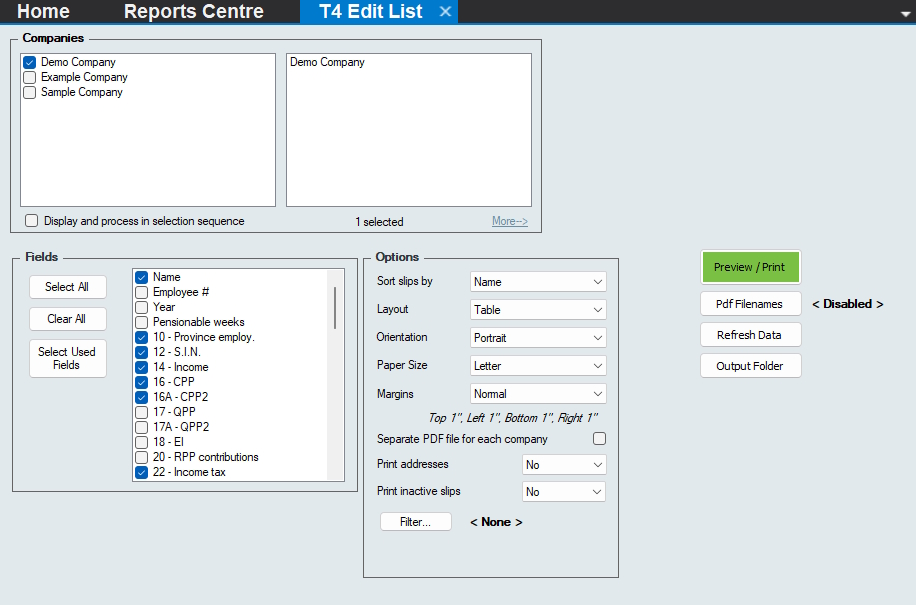Click the Select Used Fields button
This screenshot has height=605, width=916.
click(67, 358)
